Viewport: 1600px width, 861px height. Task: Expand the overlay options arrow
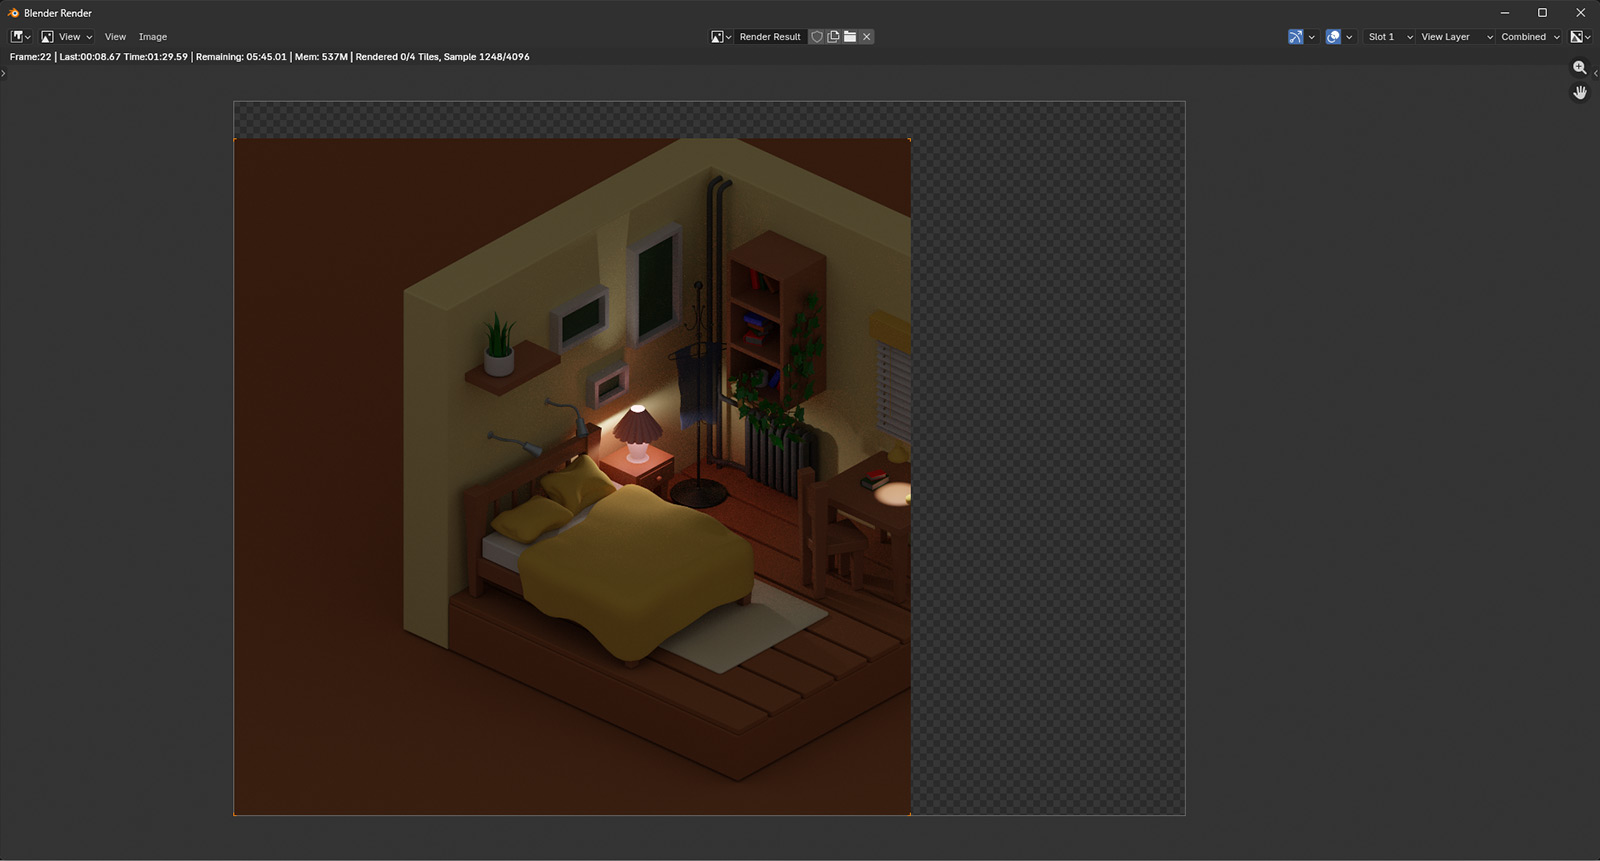(x=1349, y=37)
